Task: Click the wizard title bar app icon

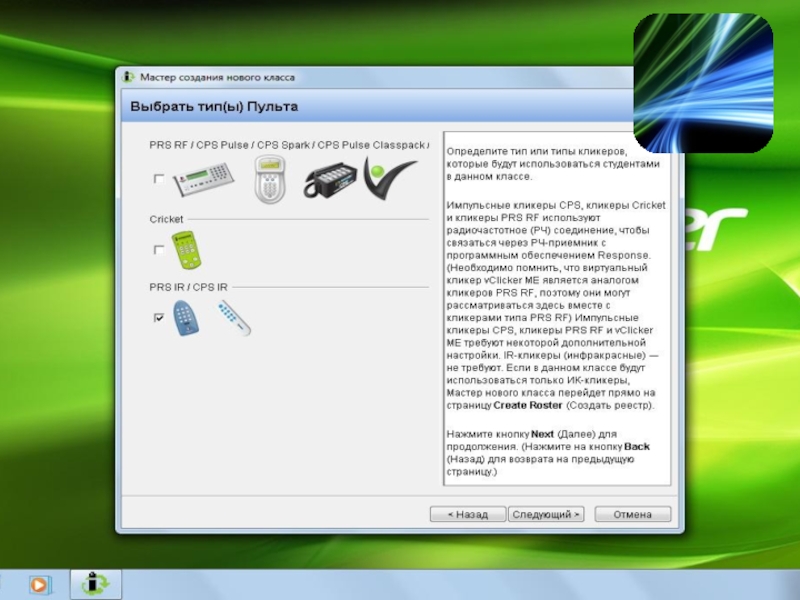Action: pos(128,77)
